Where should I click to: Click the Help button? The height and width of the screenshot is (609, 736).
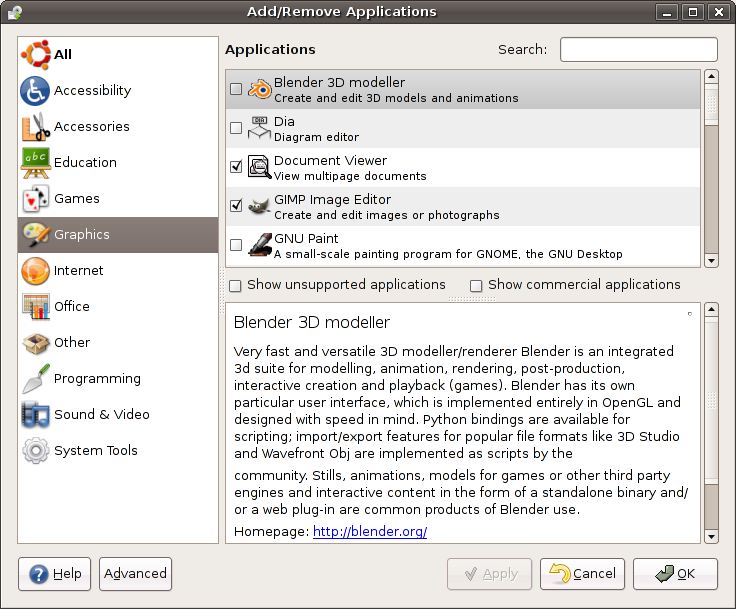pyautogui.click(x=54, y=574)
